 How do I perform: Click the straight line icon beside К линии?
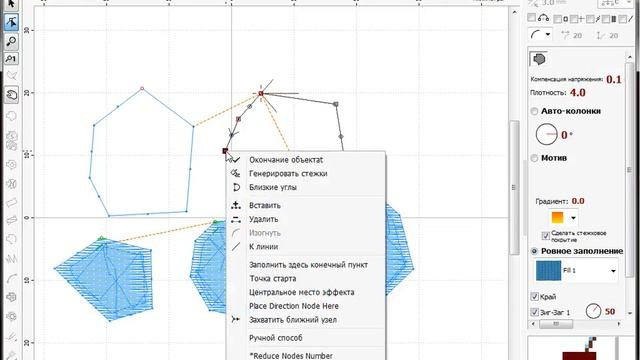[236, 247]
